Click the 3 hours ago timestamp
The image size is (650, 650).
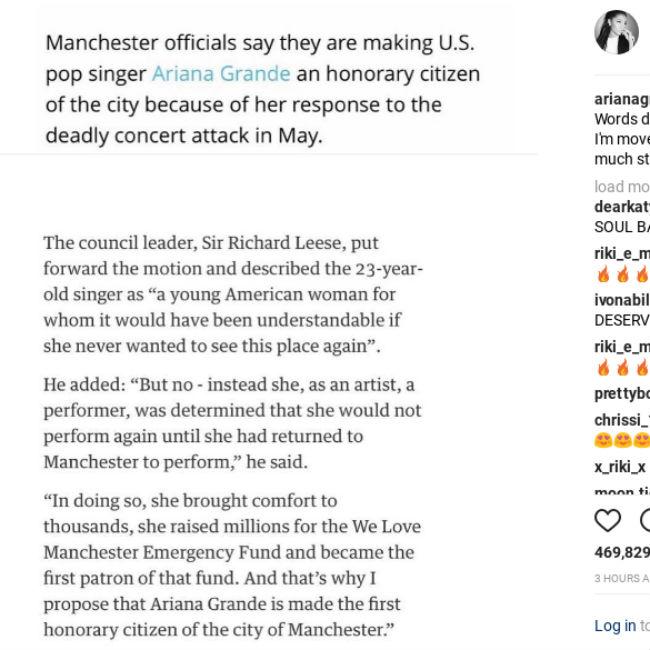click(621, 579)
